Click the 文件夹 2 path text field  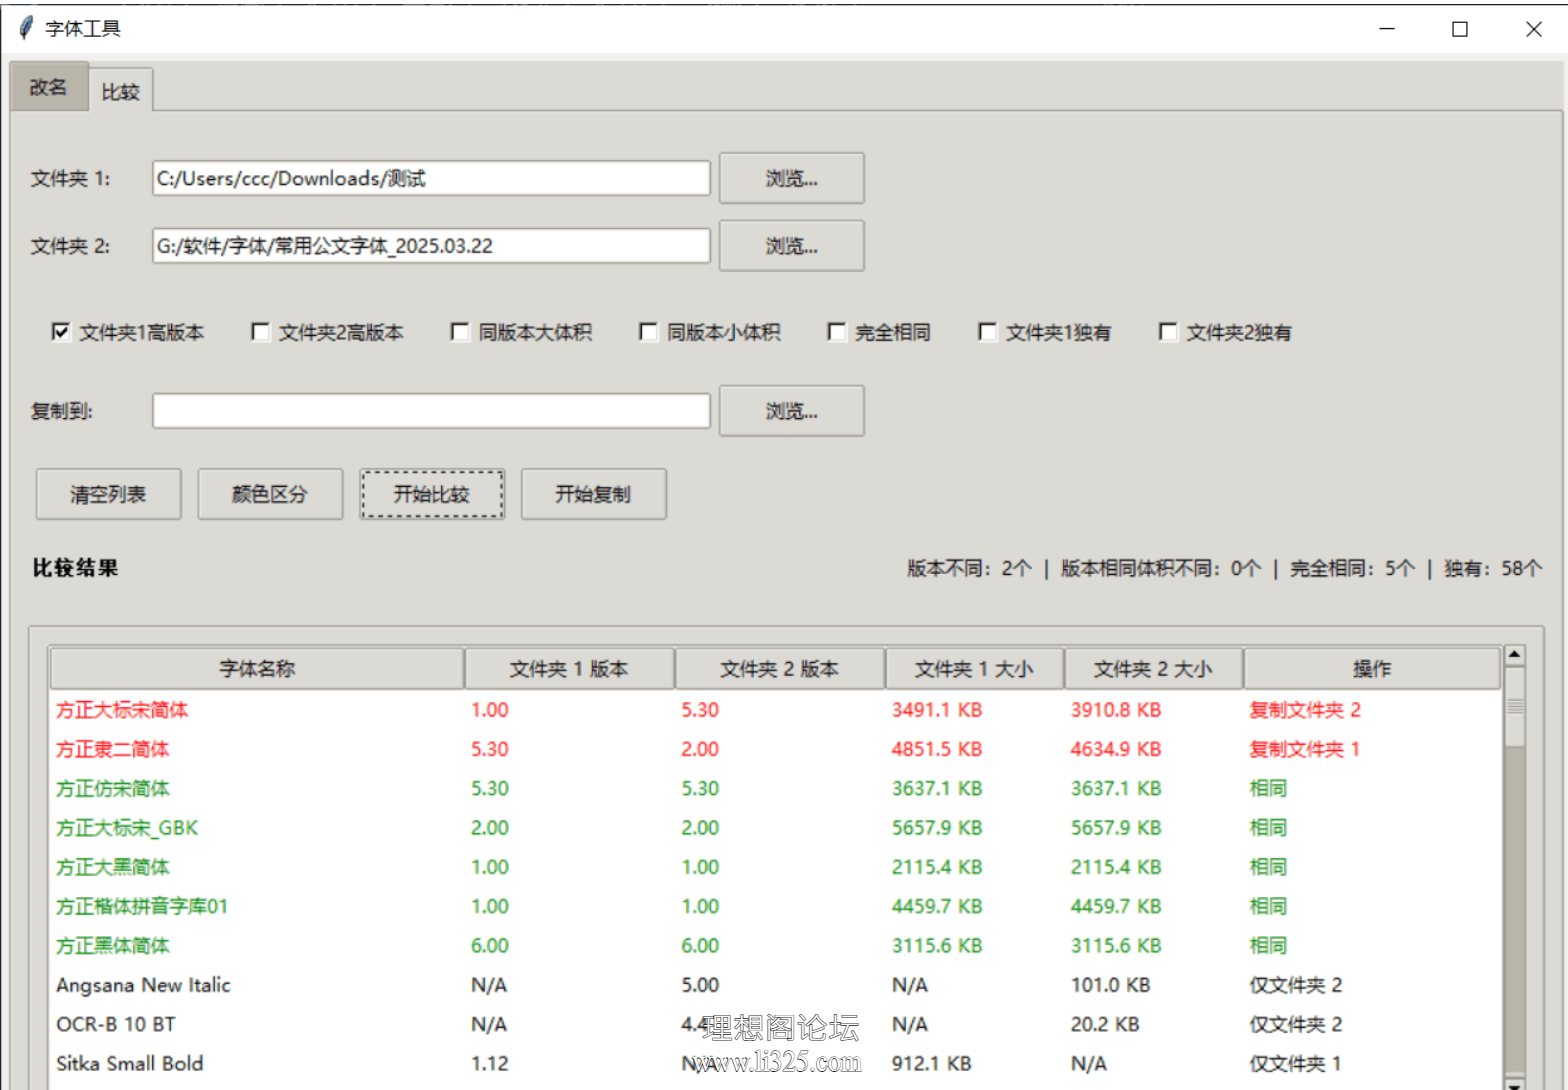431,246
